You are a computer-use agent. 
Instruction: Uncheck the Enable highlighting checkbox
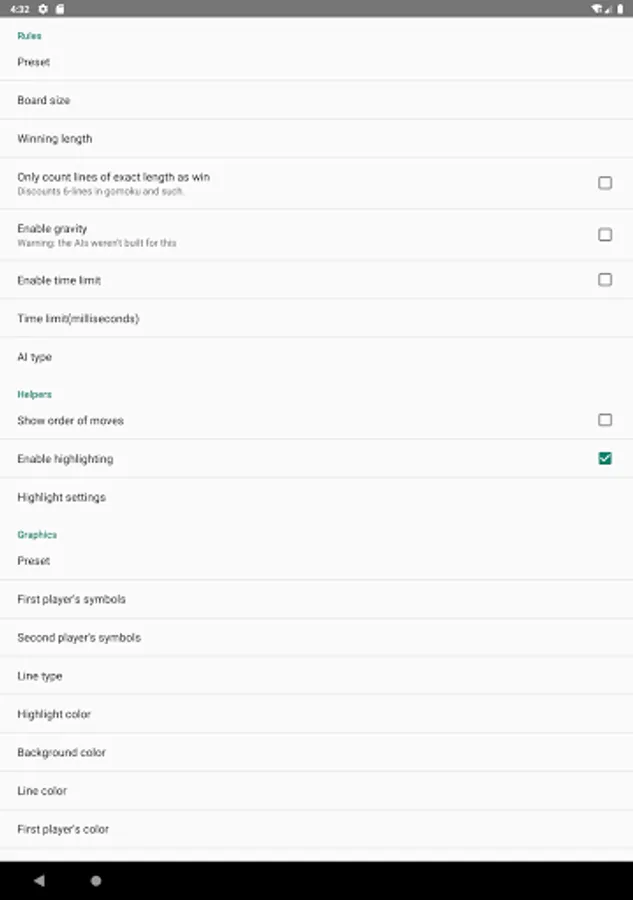pos(605,458)
